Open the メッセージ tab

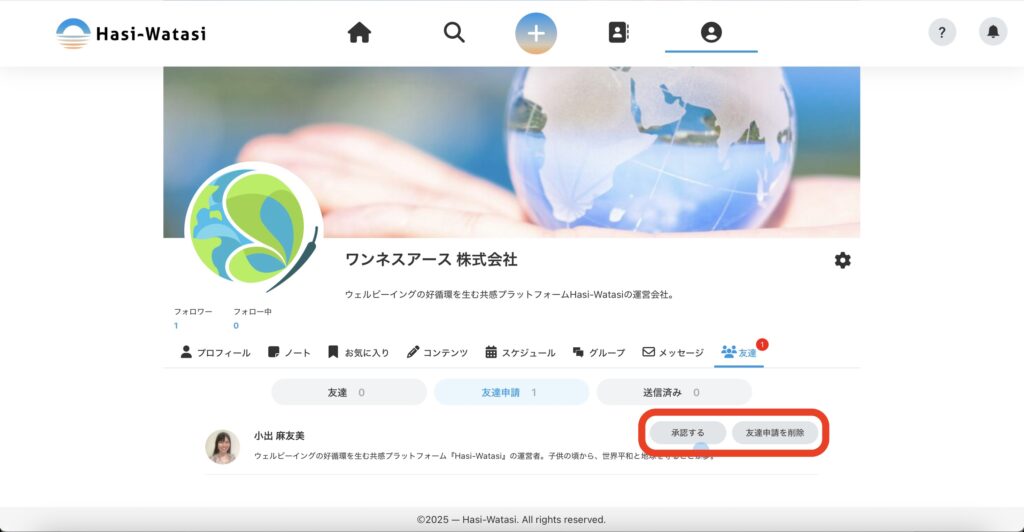[672, 352]
